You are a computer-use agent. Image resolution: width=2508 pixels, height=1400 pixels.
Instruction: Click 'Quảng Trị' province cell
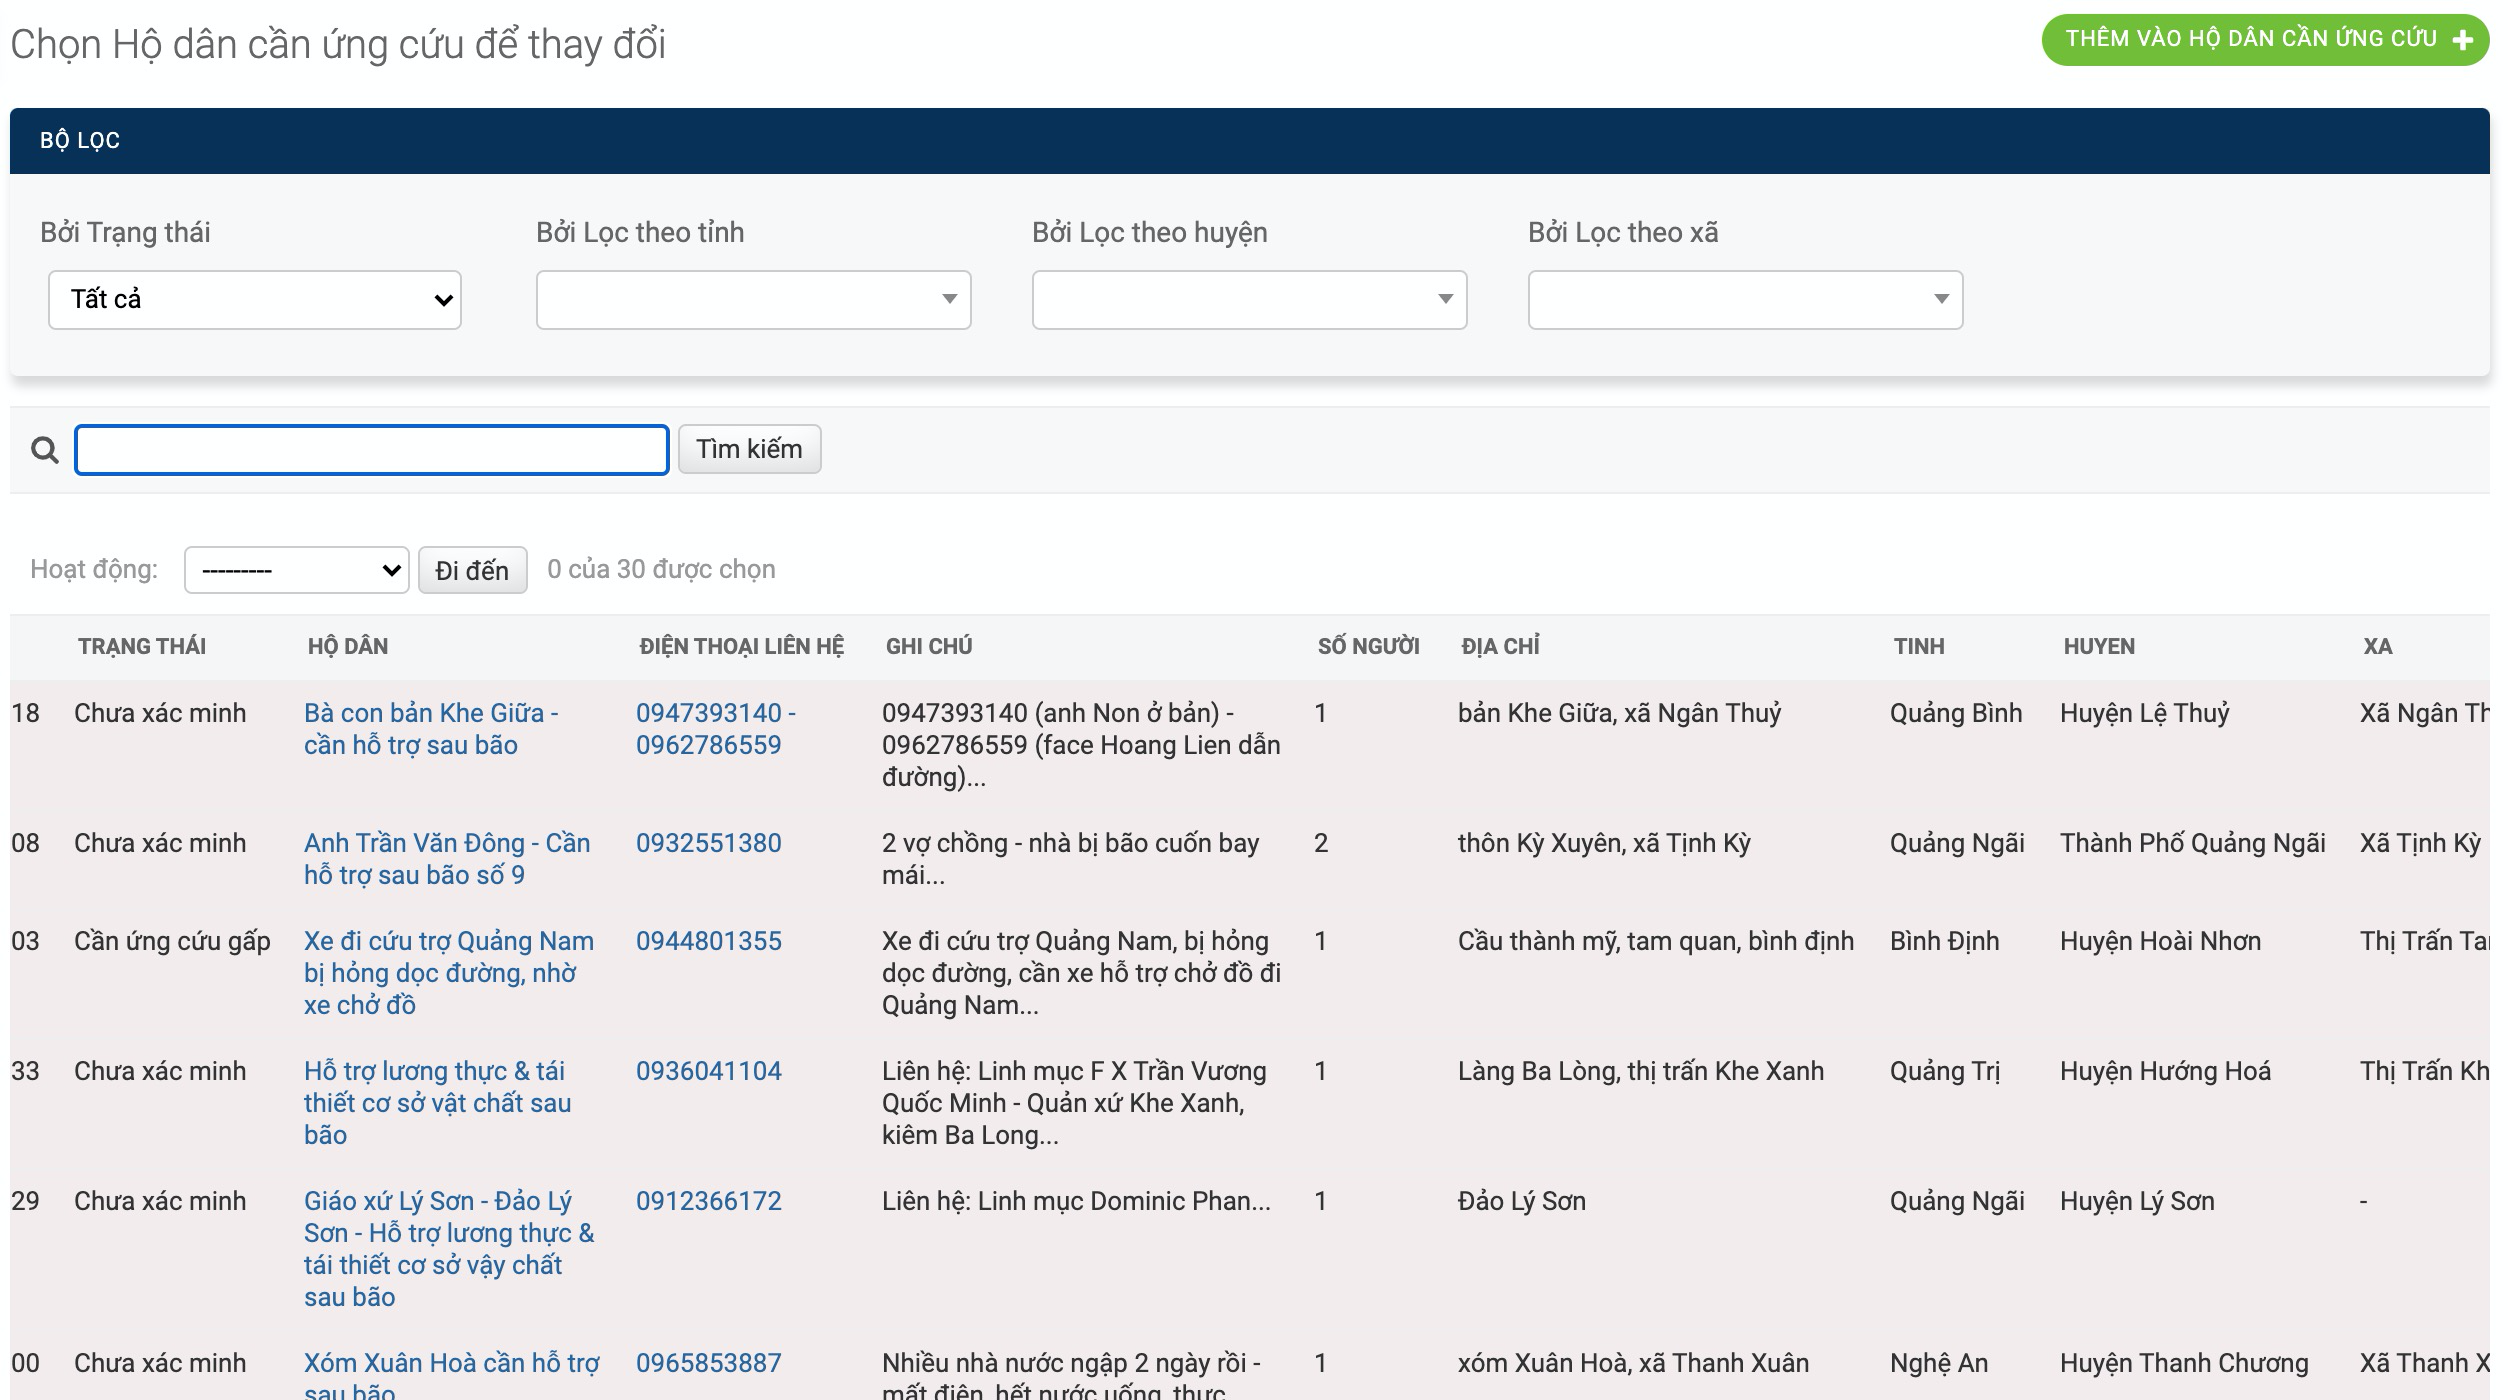click(x=1945, y=1071)
